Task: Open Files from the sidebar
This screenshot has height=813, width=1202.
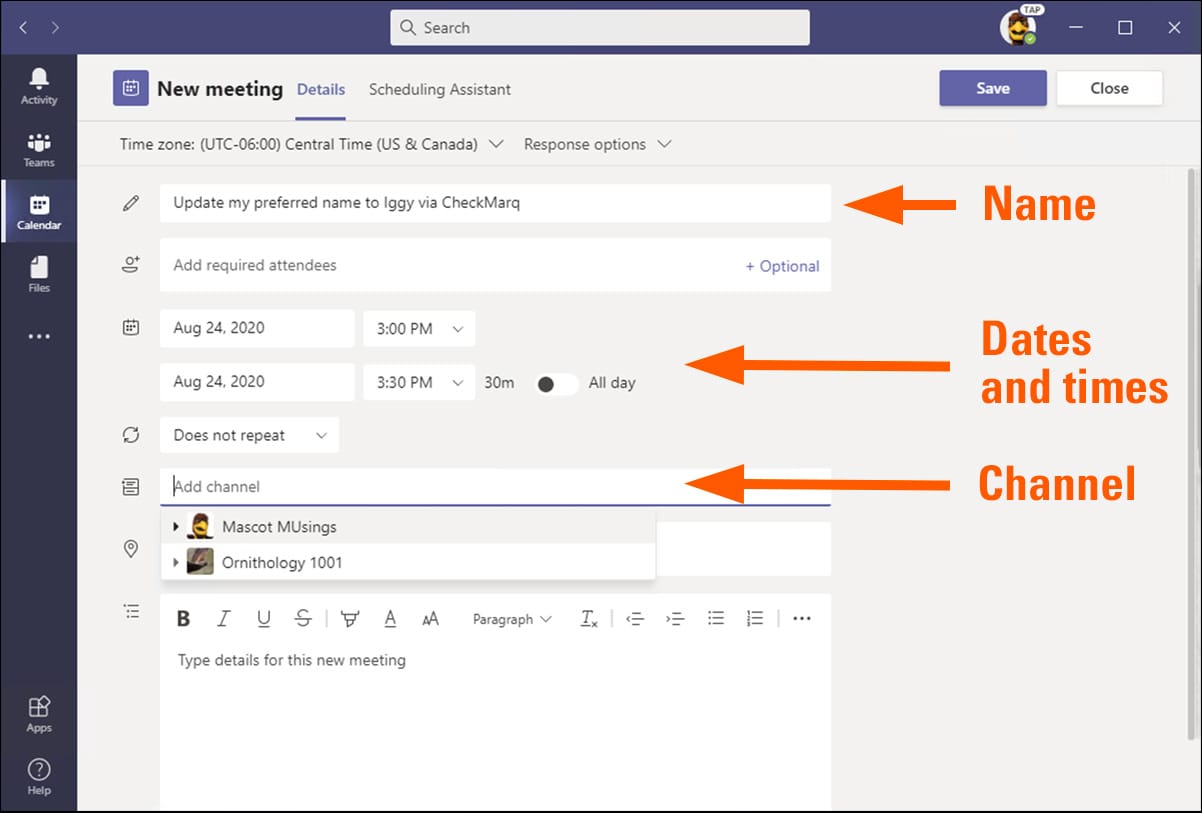Action: (x=39, y=274)
